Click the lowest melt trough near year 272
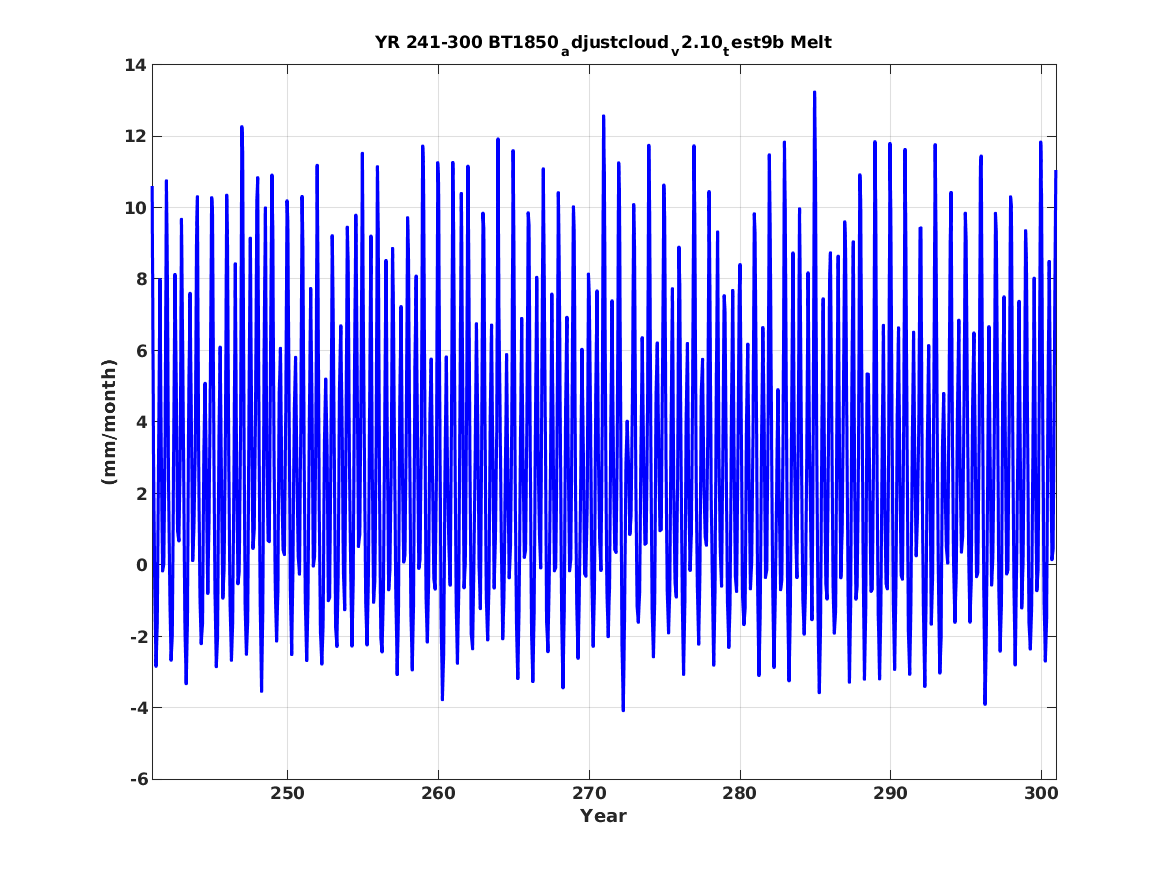This screenshot has width=1167, height=875. click(x=623, y=709)
